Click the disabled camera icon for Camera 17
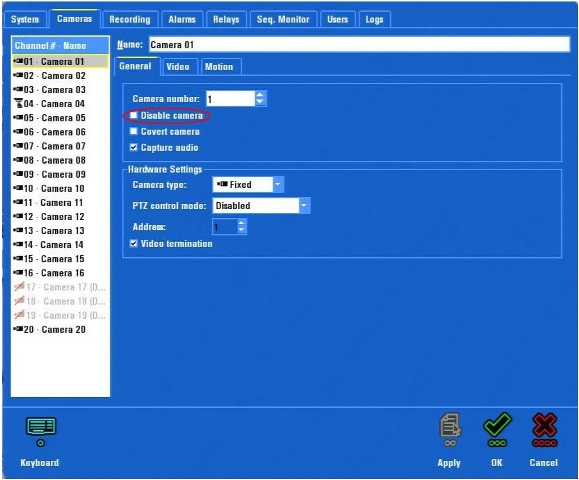The image size is (579, 480). click(19, 287)
